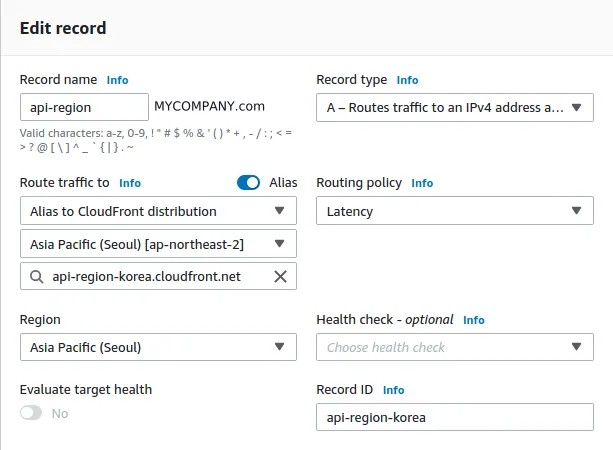The image size is (613, 450).
Task: Clear the CloudFront distribution search field
Action: (x=280, y=277)
